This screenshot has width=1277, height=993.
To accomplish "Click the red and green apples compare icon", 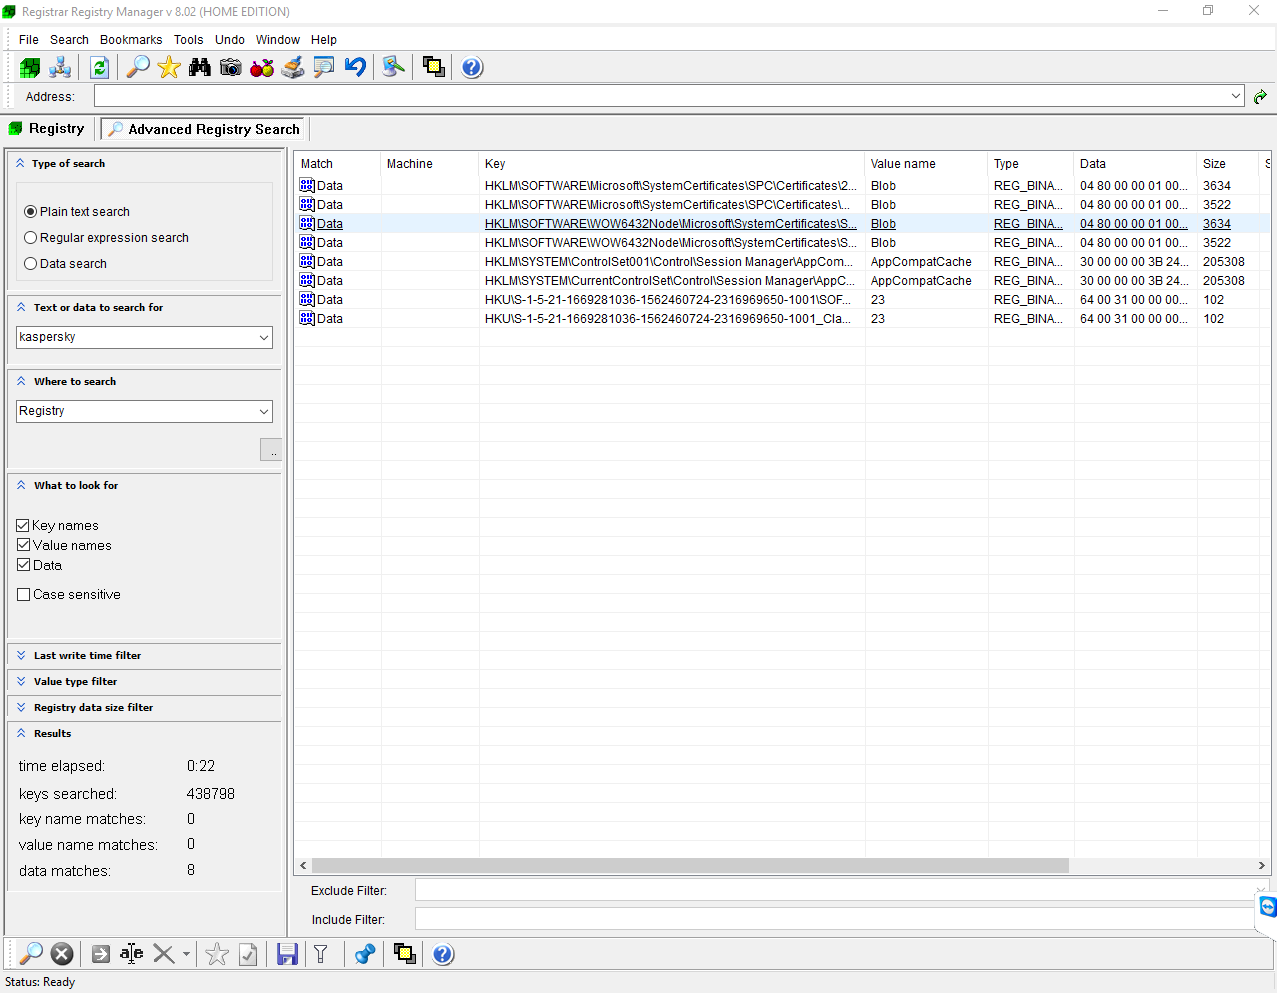I will click(262, 67).
